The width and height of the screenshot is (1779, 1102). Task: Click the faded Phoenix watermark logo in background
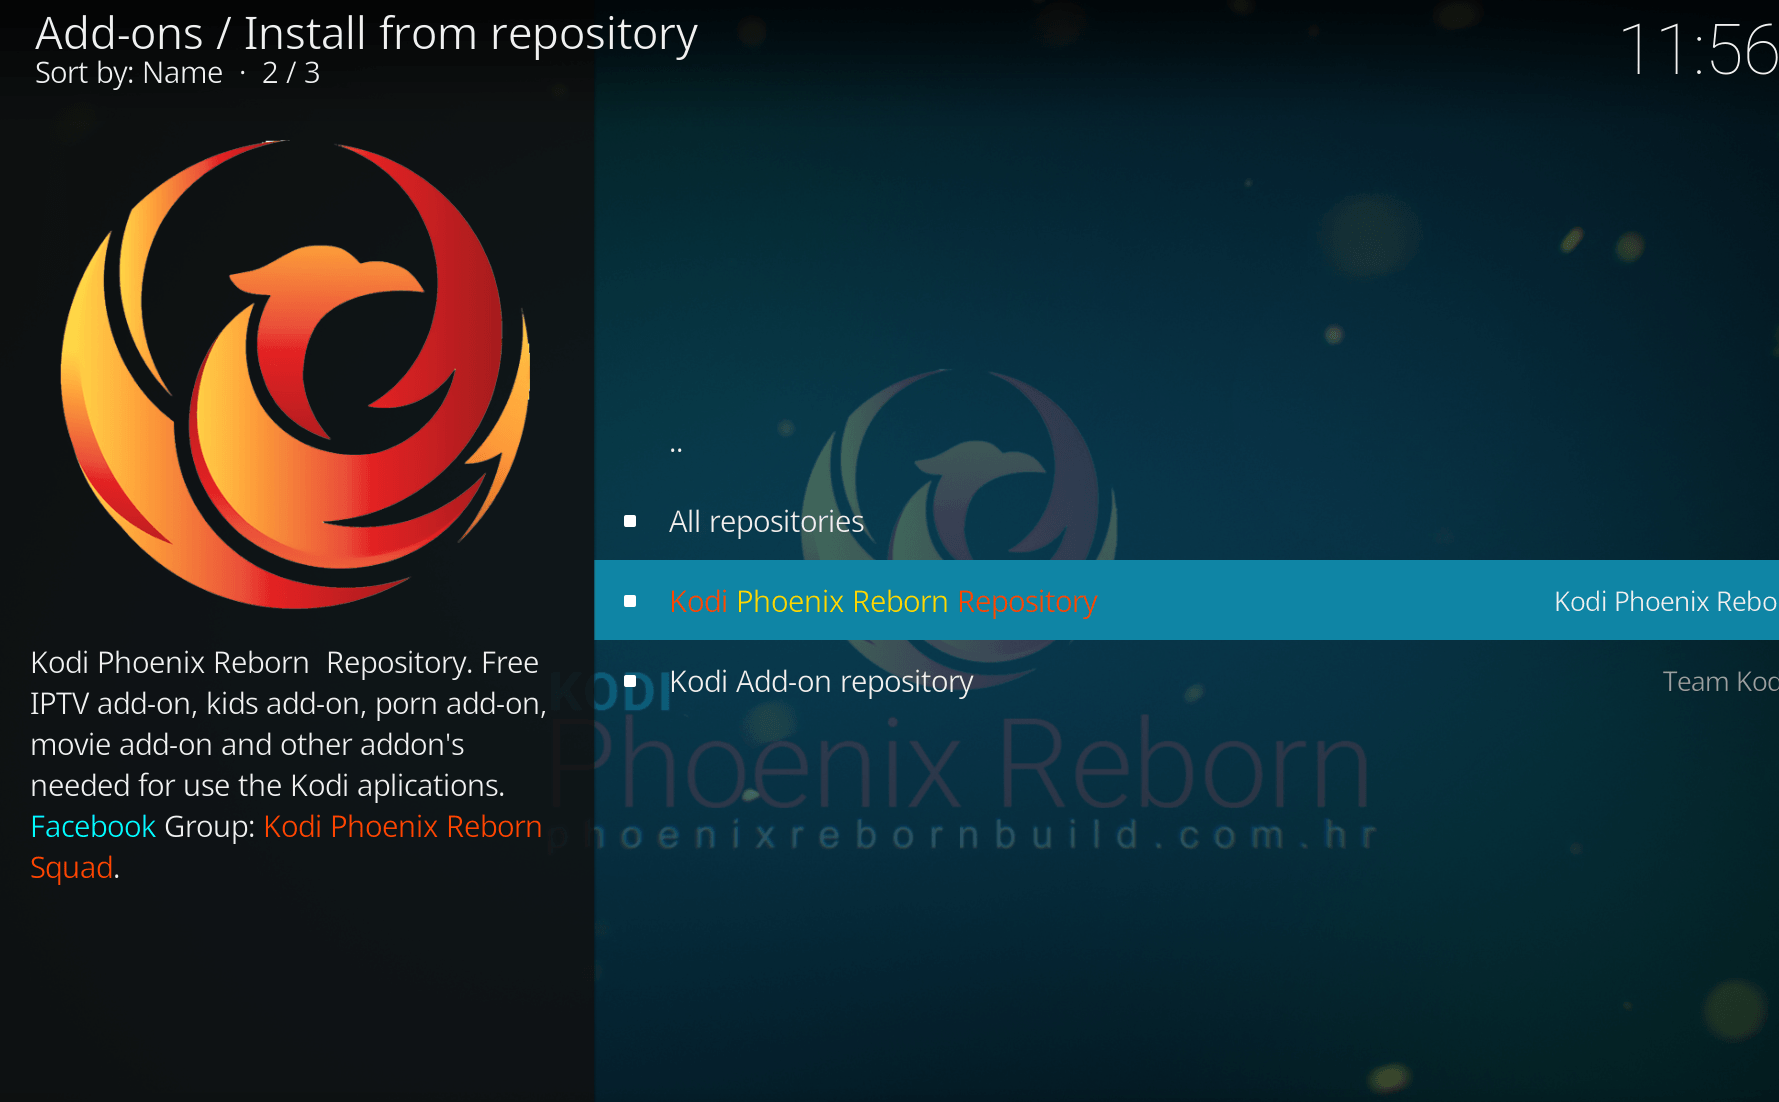click(965, 470)
